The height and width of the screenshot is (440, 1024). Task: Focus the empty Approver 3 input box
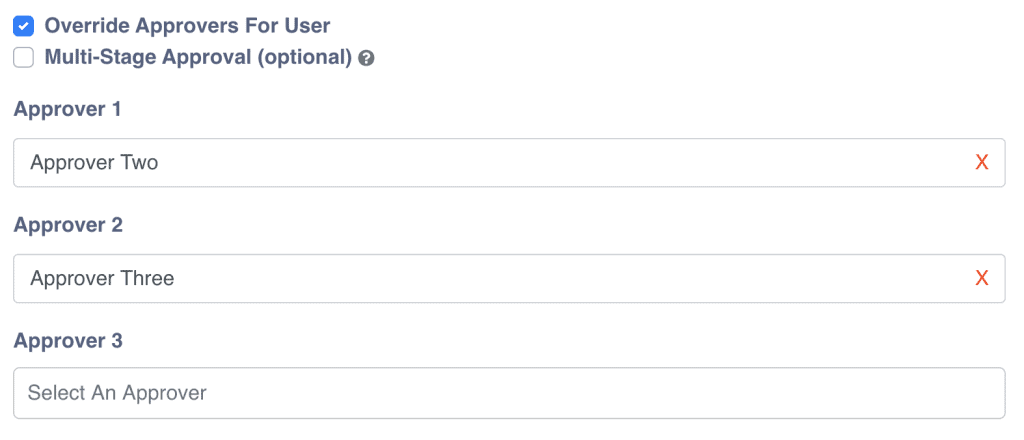click(600, 393)
